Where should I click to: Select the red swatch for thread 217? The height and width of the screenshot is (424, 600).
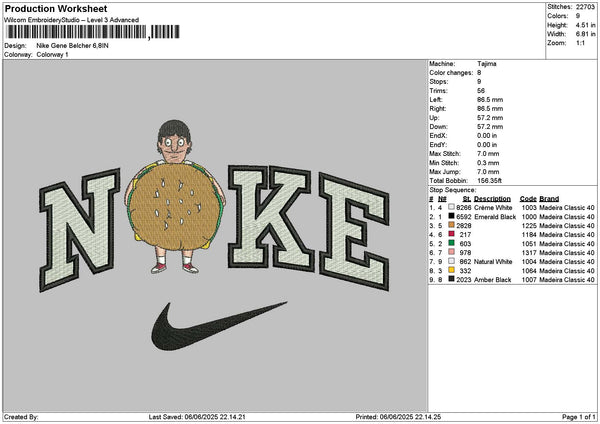pyautogui.click(x=451, y=235)
